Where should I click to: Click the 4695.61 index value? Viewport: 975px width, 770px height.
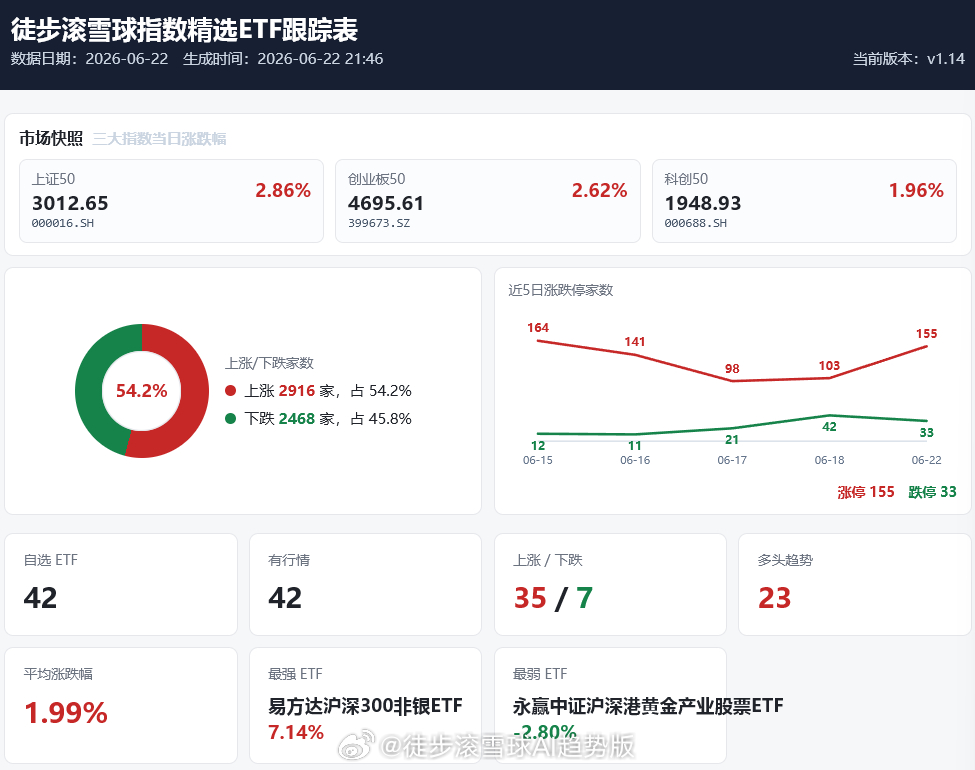(386, 203)
